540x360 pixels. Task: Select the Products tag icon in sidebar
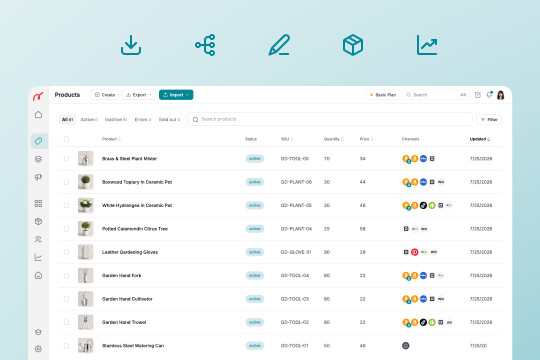[39, 141]
